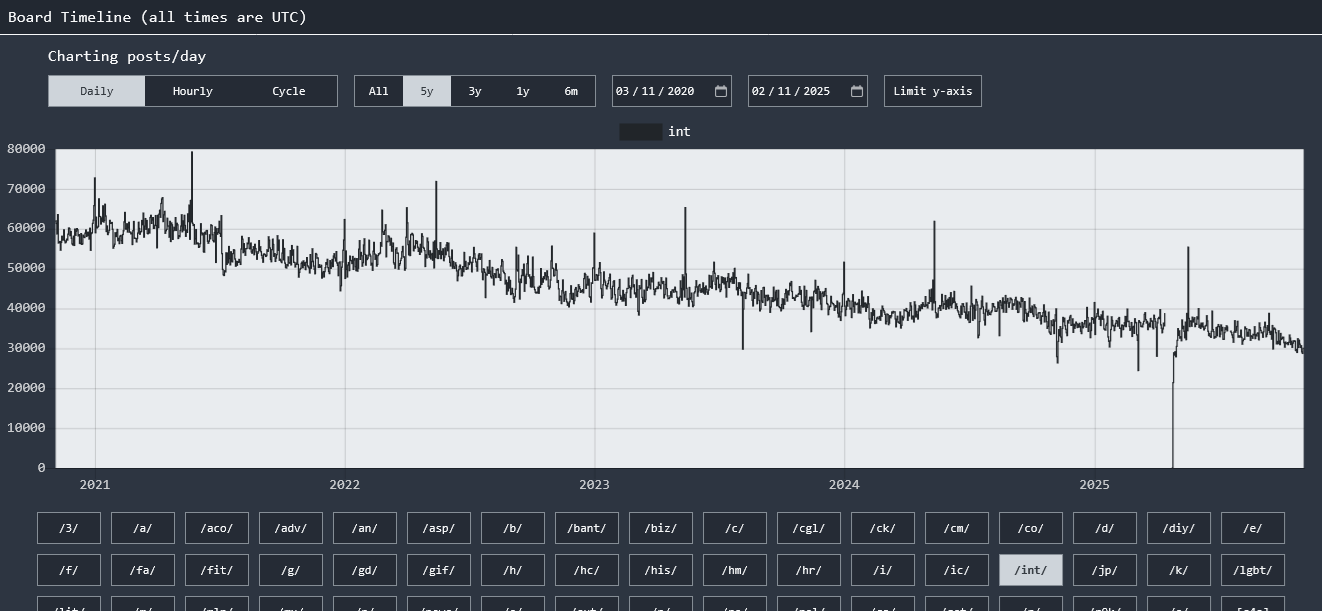The width and height of the screenshot is (1322, 611).
Task: Select the /asp/ board
Action: (439, 528)
